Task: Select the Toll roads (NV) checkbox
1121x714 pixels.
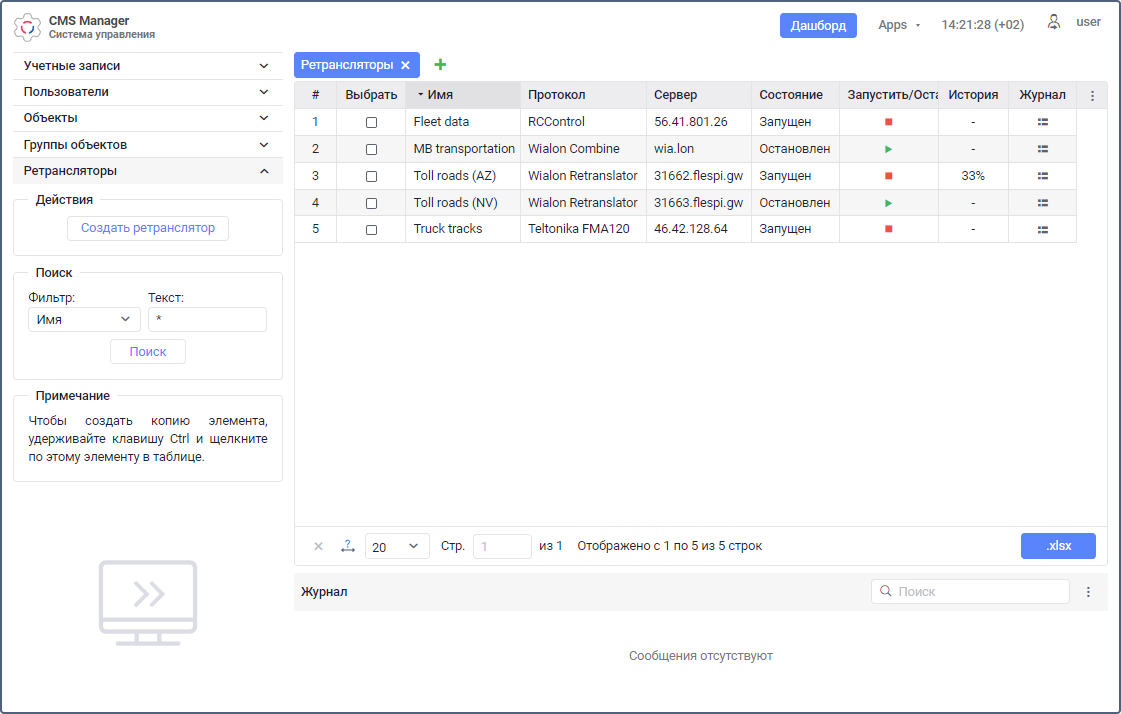Action: [371, 203]
